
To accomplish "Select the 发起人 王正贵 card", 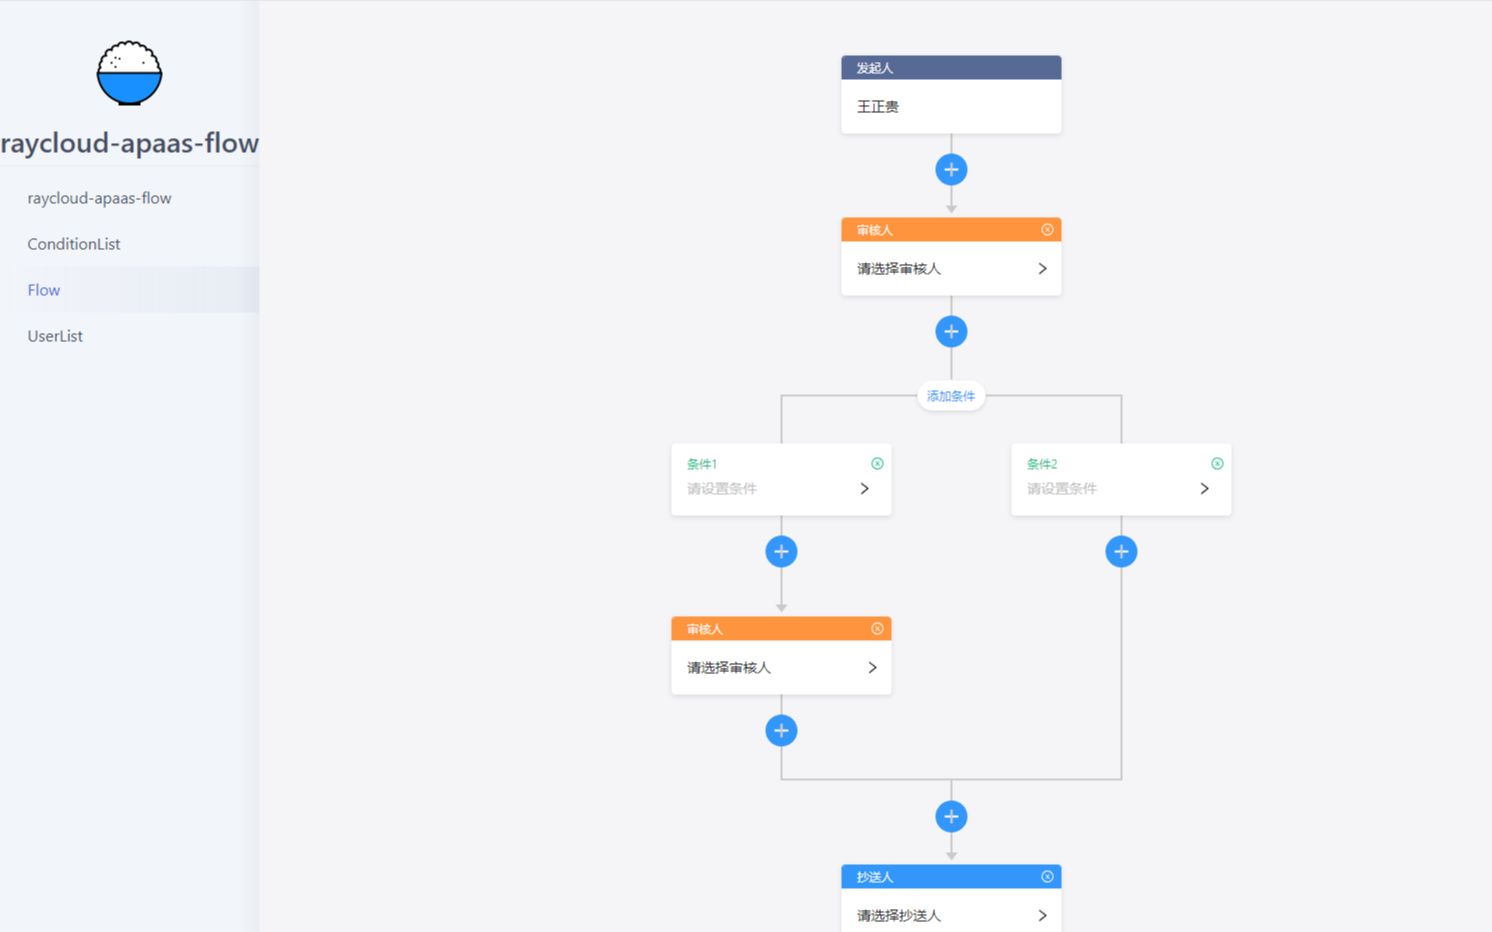I will (951, 106).
